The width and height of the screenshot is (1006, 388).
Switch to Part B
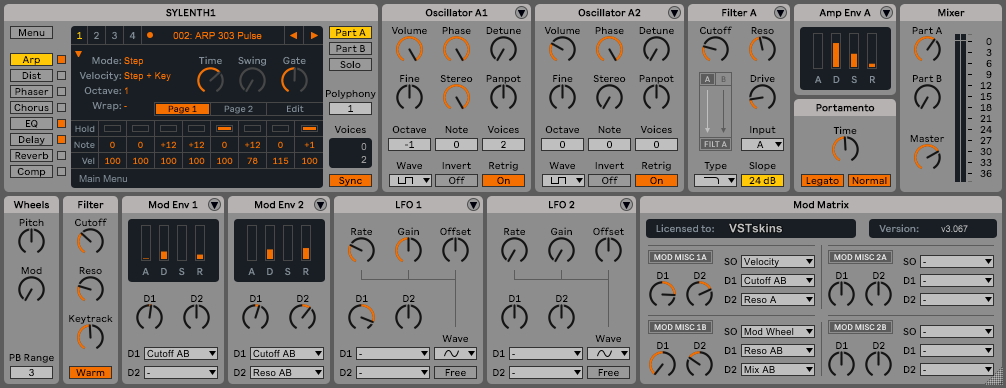click(x=350, y=49)
